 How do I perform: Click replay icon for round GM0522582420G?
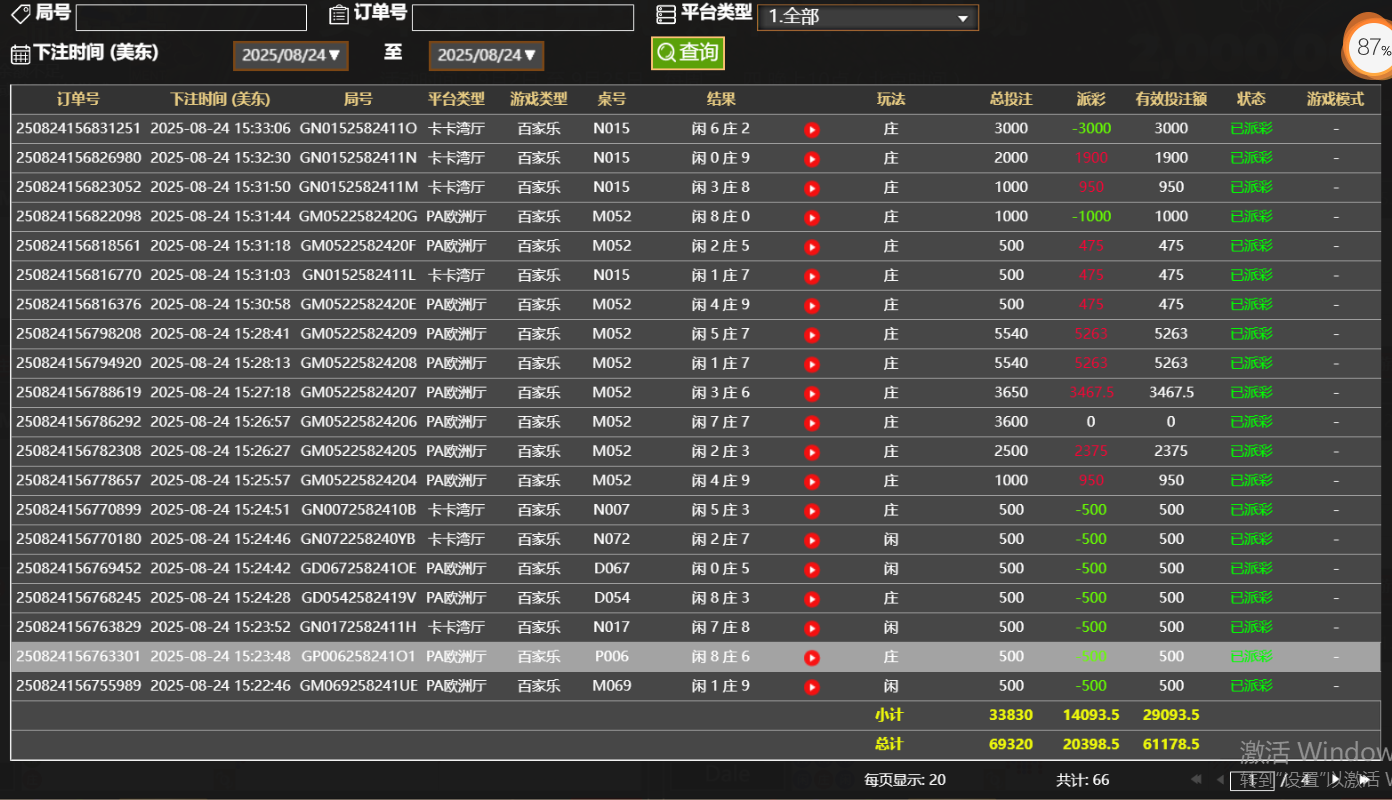tap(812, 217)
